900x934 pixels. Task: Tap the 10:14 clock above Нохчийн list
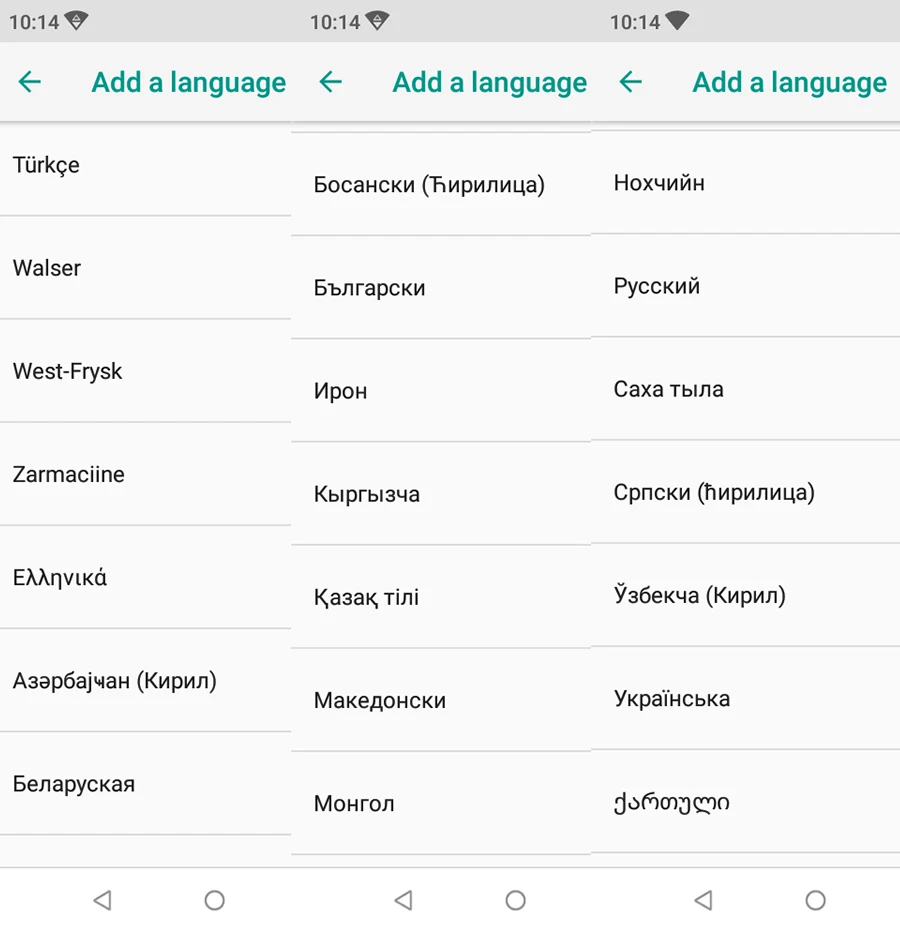coord(635,22)
